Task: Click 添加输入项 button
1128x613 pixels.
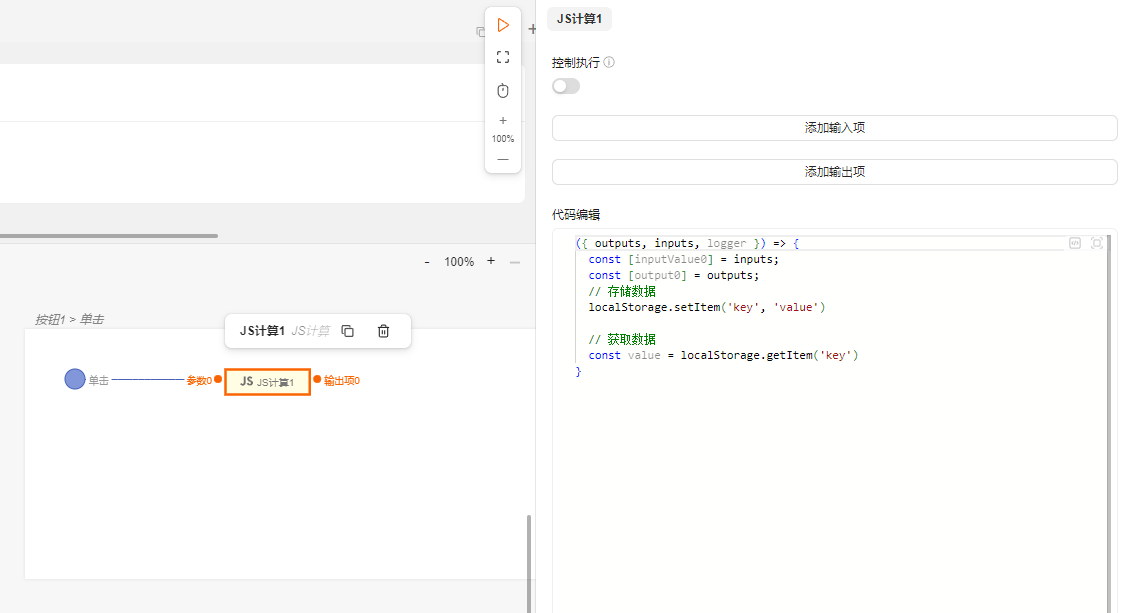Action: tap(834, 128)
